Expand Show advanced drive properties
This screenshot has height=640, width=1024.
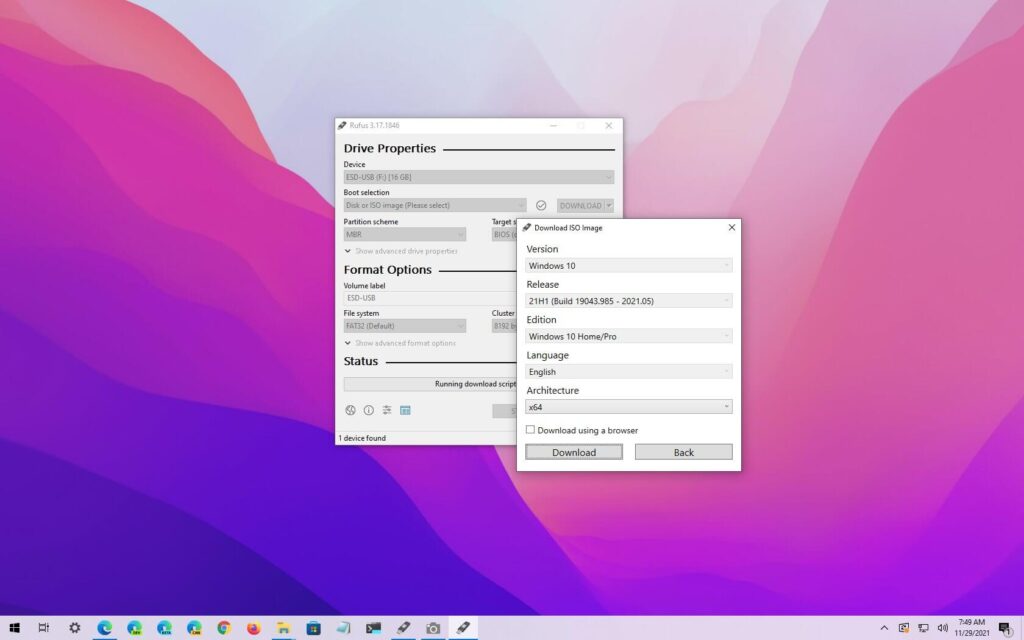point(401,251)
